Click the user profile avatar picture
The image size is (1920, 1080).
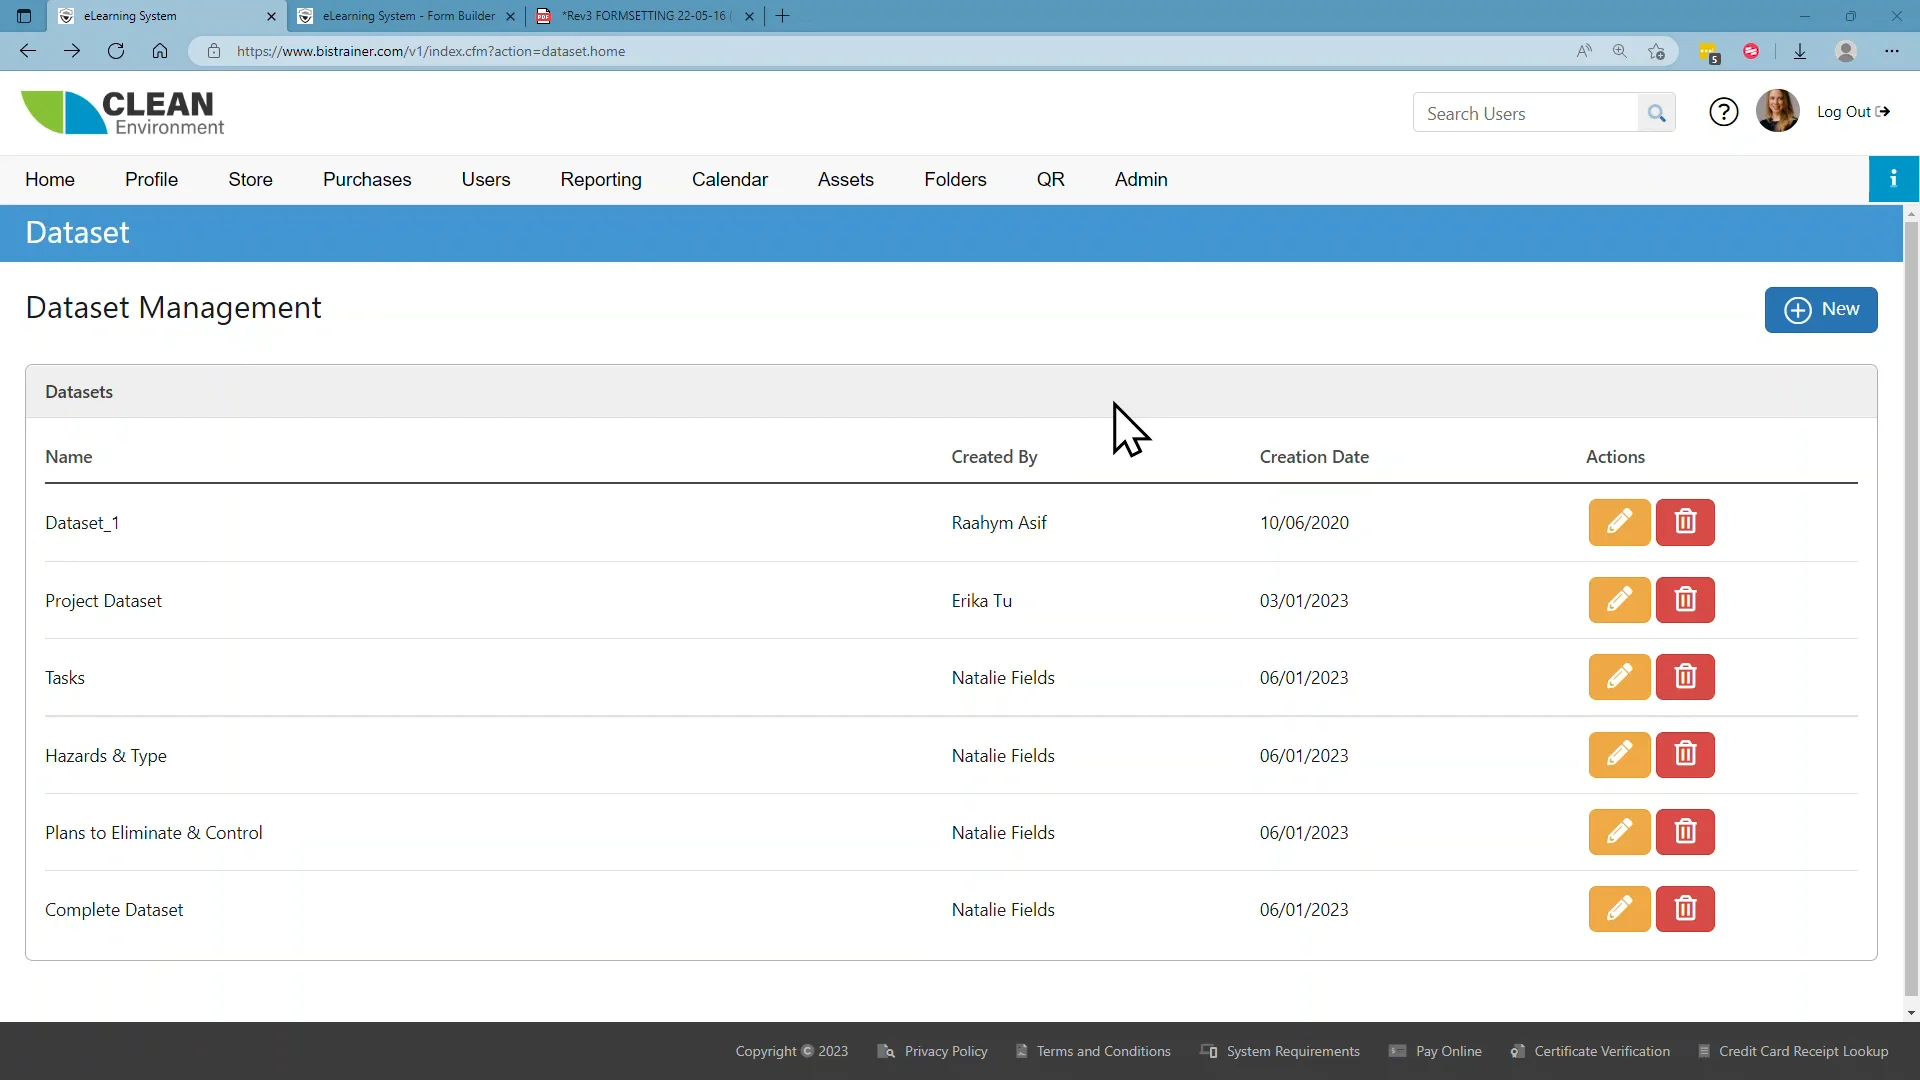1779,111
